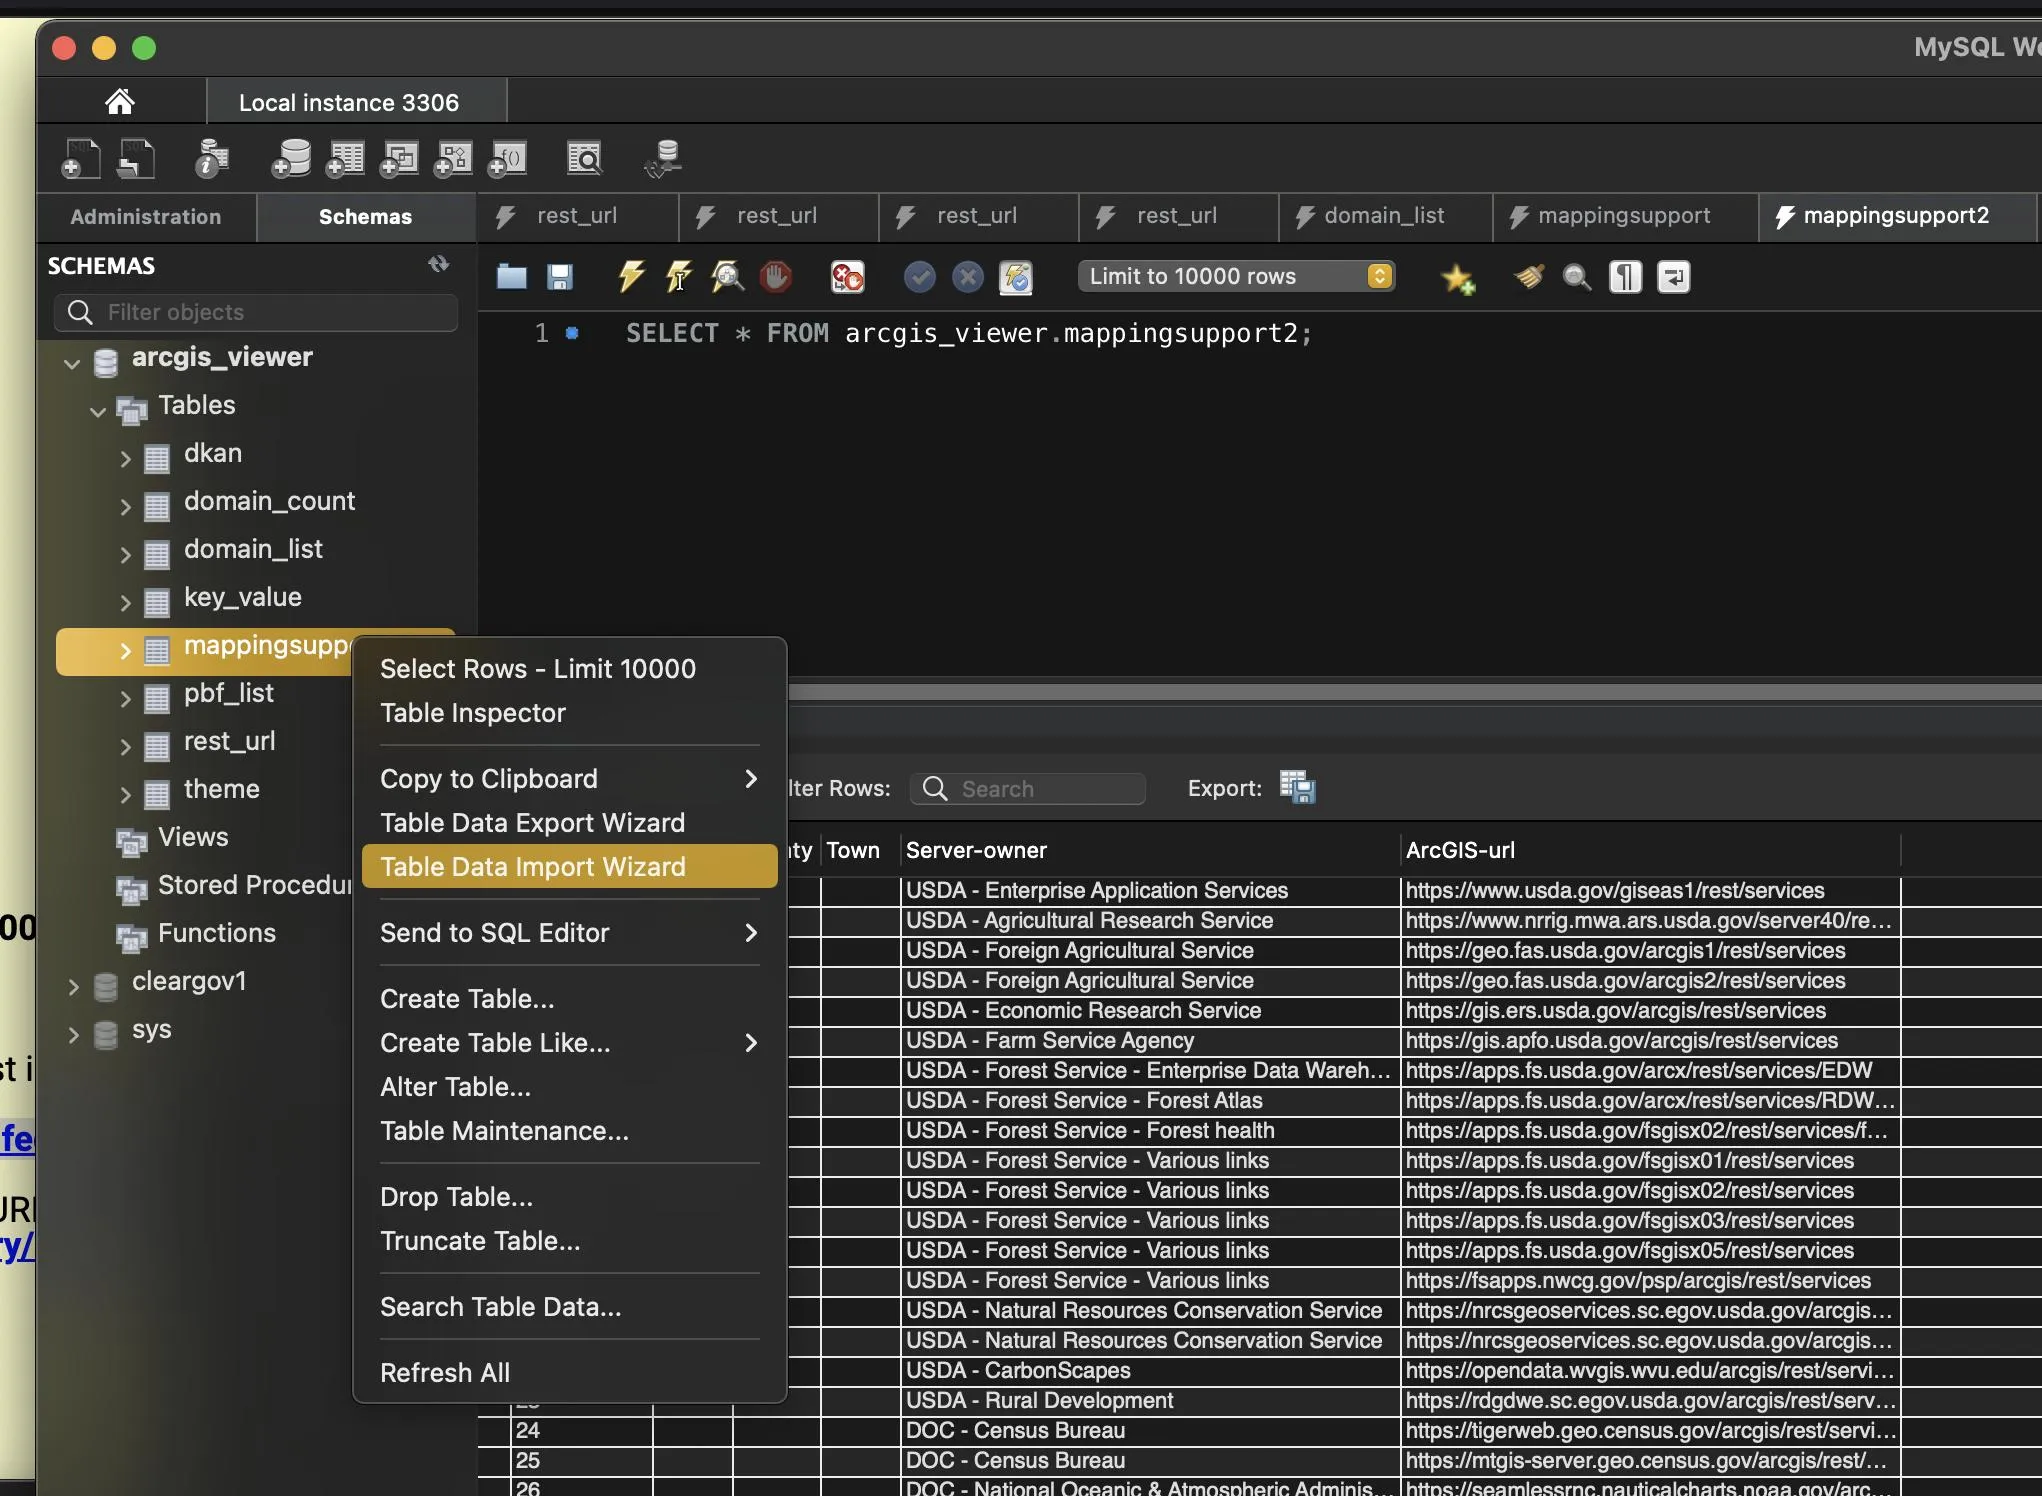
Task: Click the export recordset to file icon
Action: [1297, 788]
